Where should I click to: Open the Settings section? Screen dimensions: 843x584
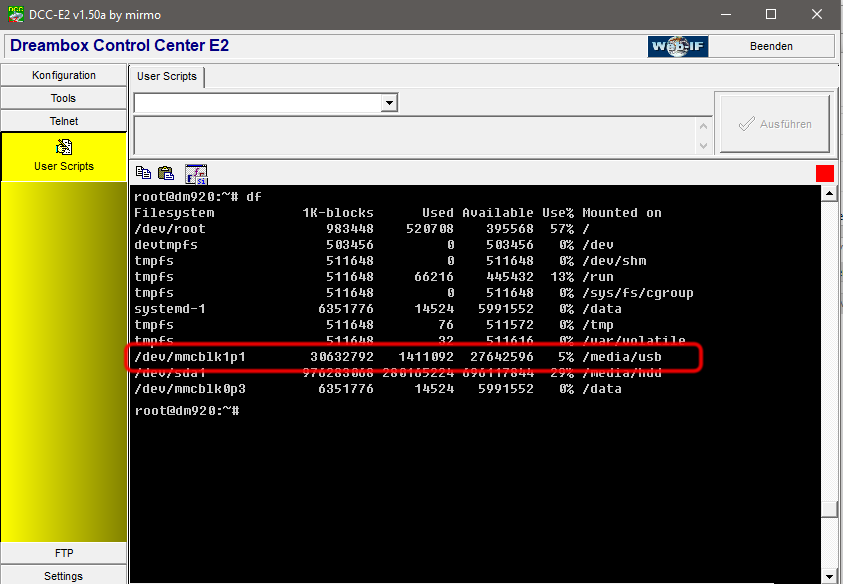coord(64,576)
